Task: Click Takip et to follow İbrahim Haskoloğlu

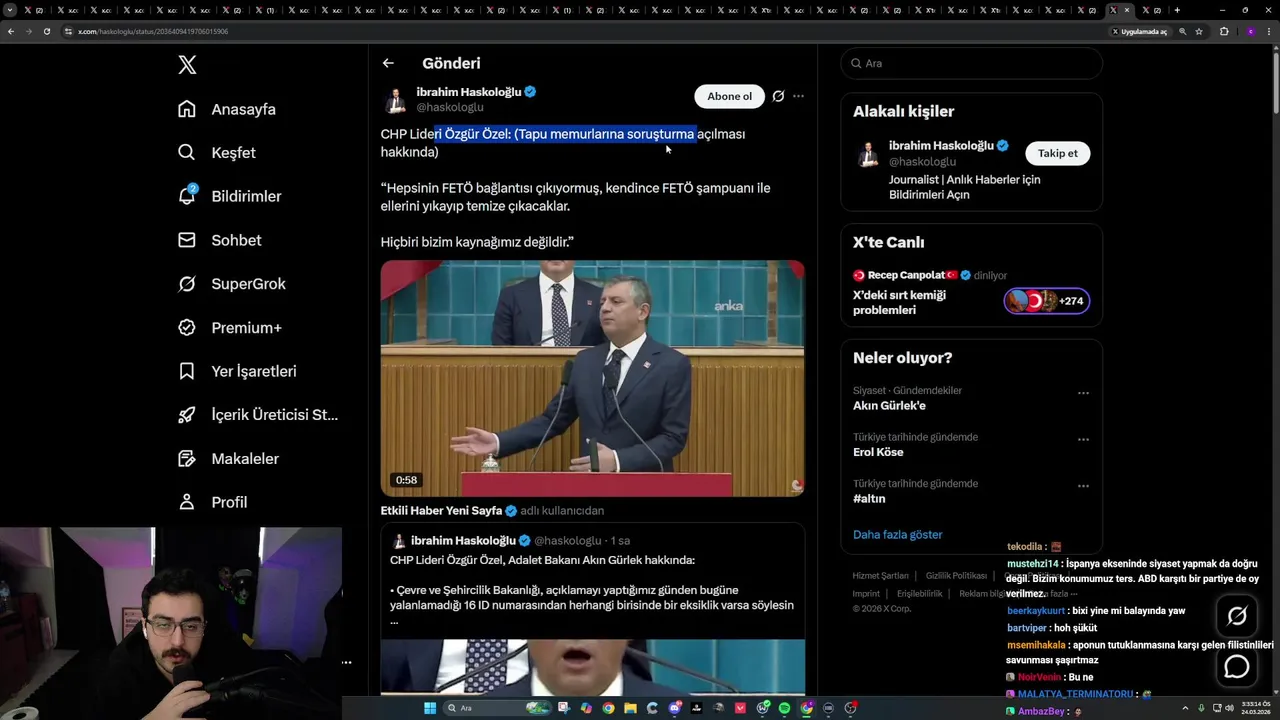Action: pyautogui.click(x=1057, y=153)
